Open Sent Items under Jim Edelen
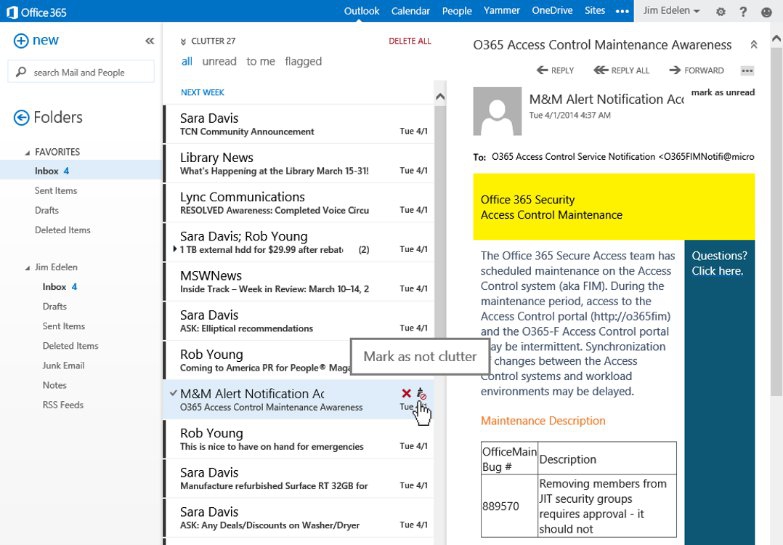The height and width of the screenshot is (545, 783). coord(63,326)
